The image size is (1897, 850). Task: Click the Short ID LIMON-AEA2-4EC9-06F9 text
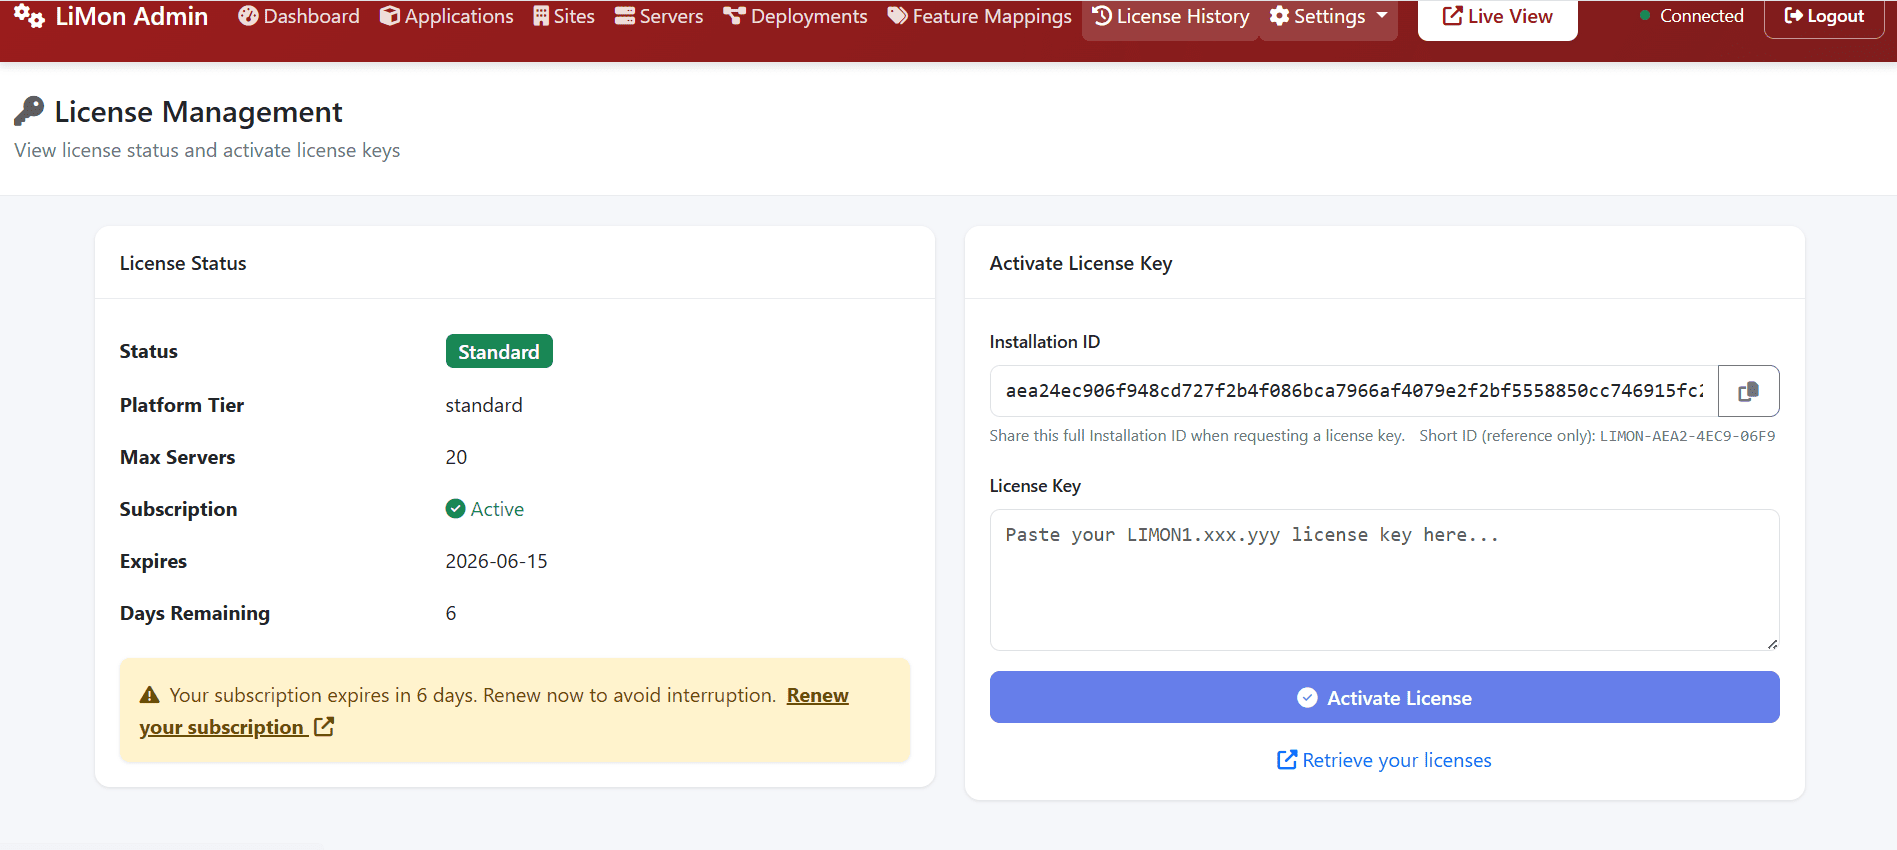1687,436
